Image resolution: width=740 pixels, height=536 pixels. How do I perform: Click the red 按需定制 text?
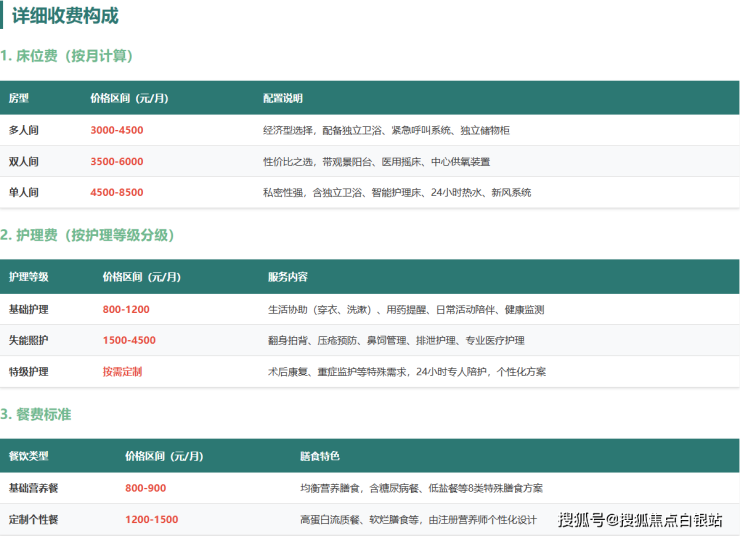click(123, 371)
